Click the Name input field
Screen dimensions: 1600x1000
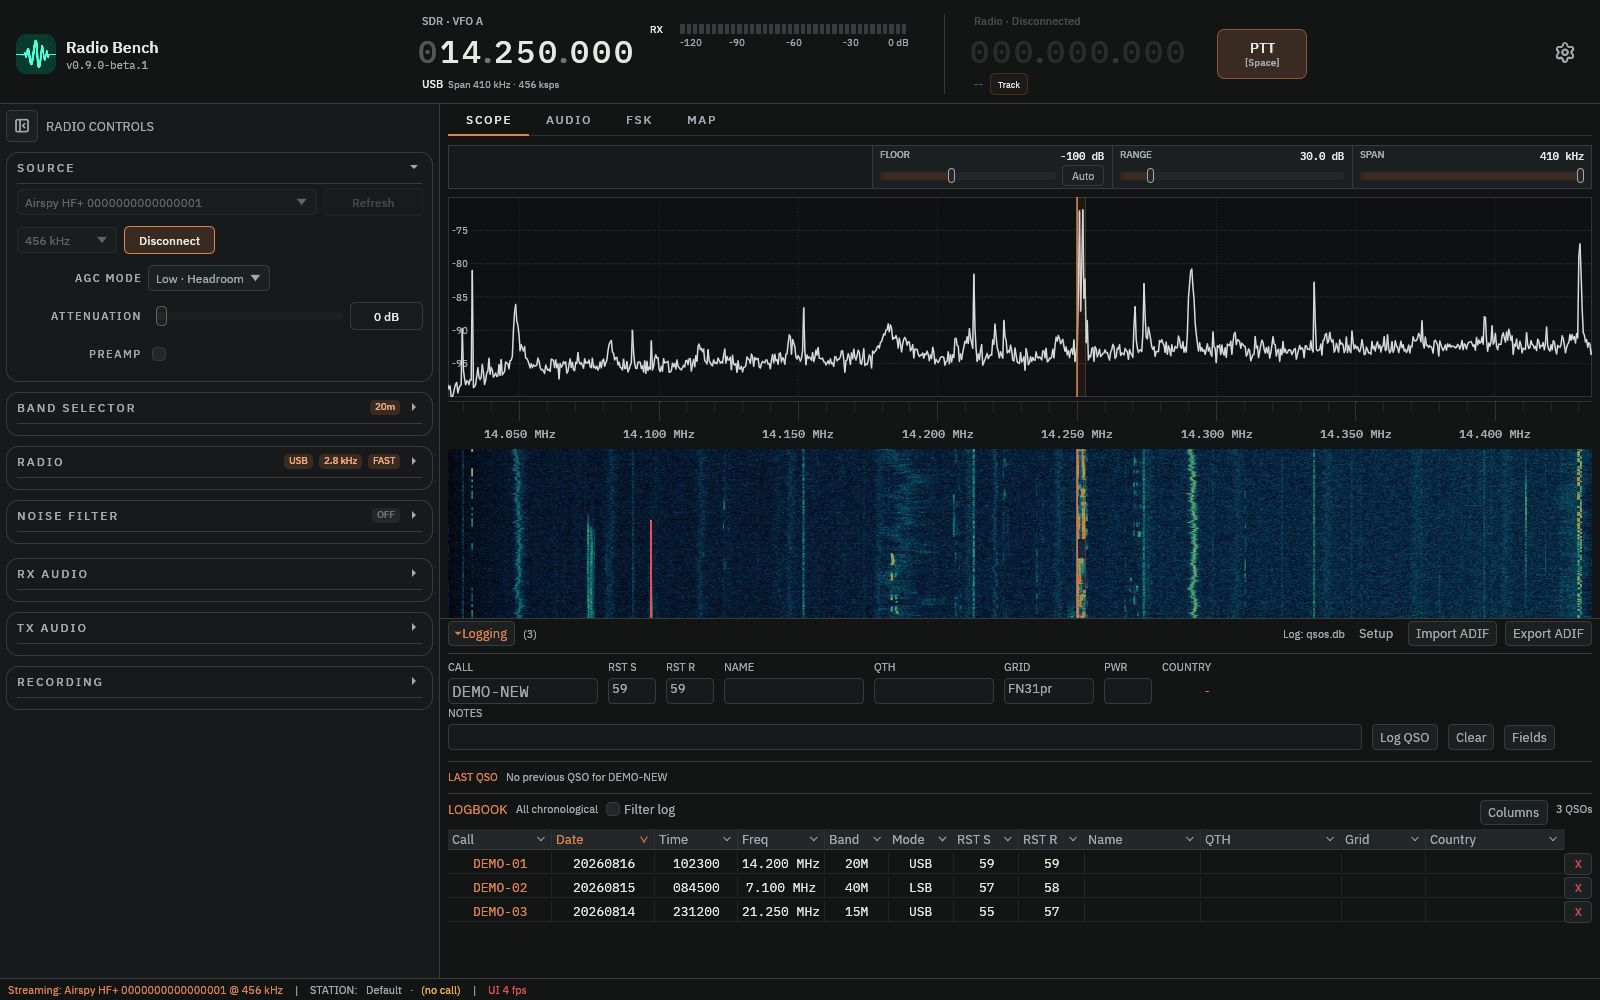[x=794, y=691]
